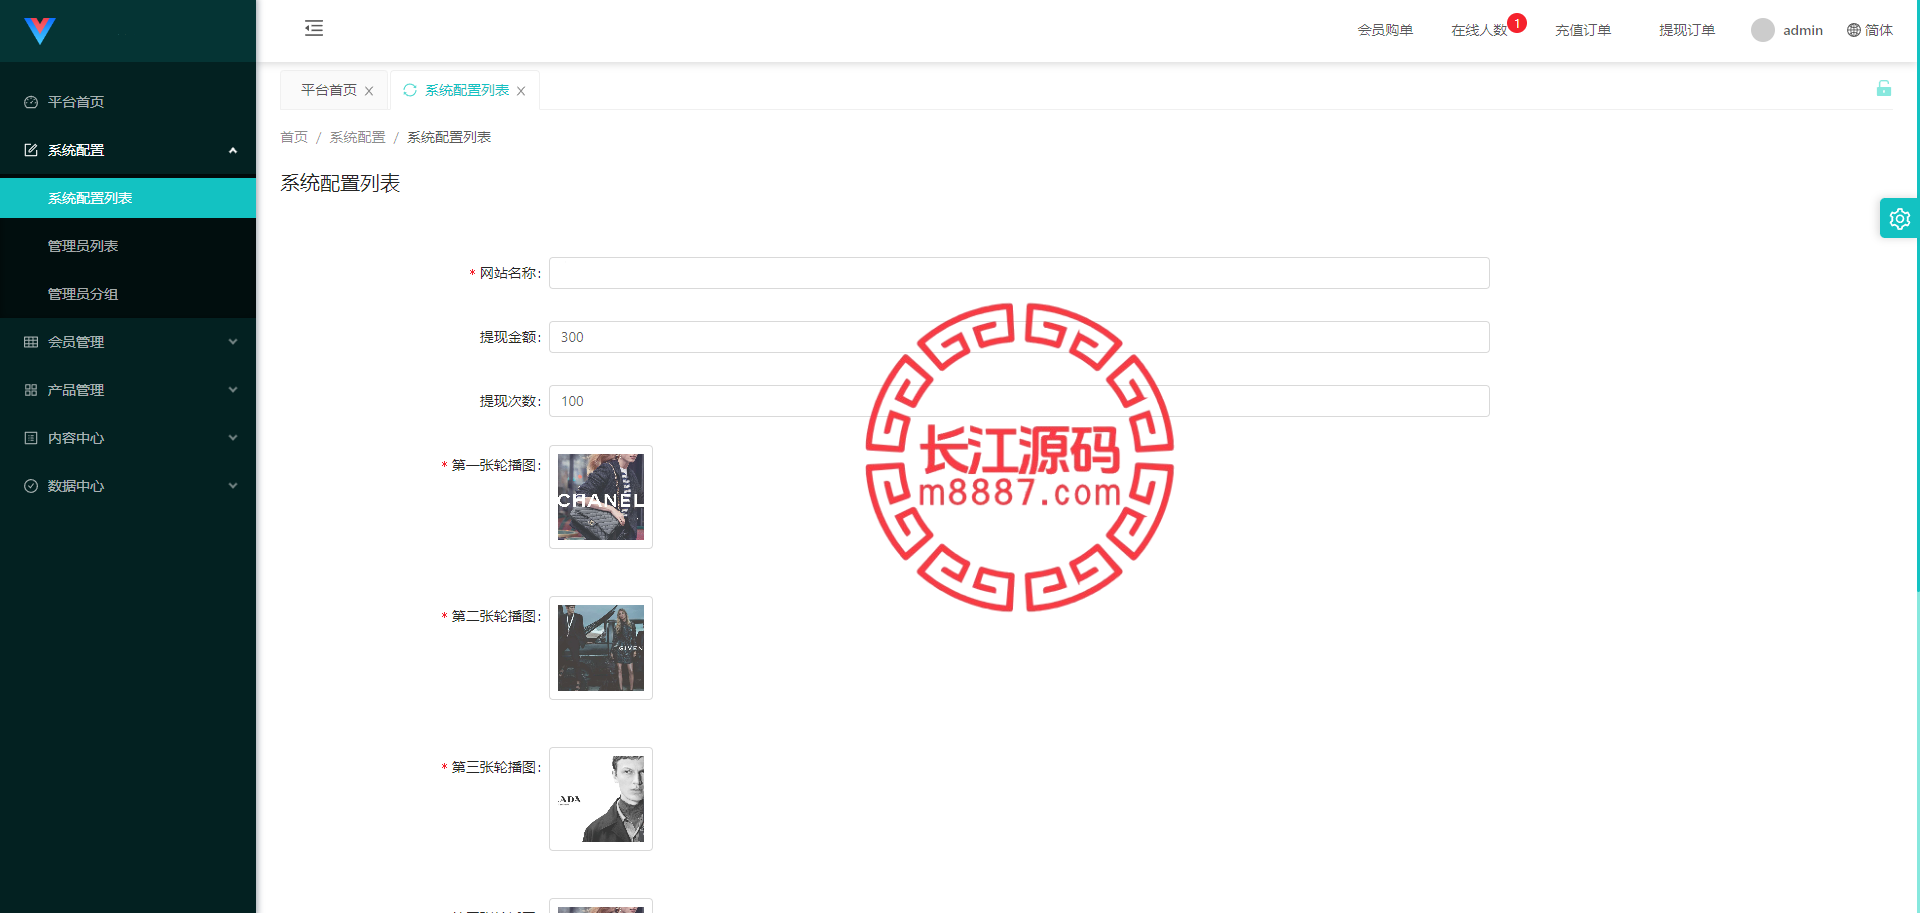Collapse the 系统配置 sidebar menu
This screenshot has height=913, width=1920.
(233, 150)
